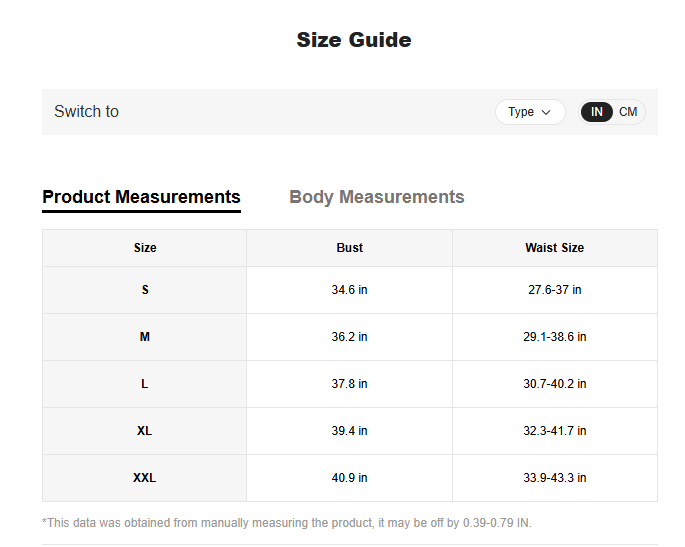Select the L size row label
The height and width of the screenshot is (547, 685).
[x=145, y=384]
